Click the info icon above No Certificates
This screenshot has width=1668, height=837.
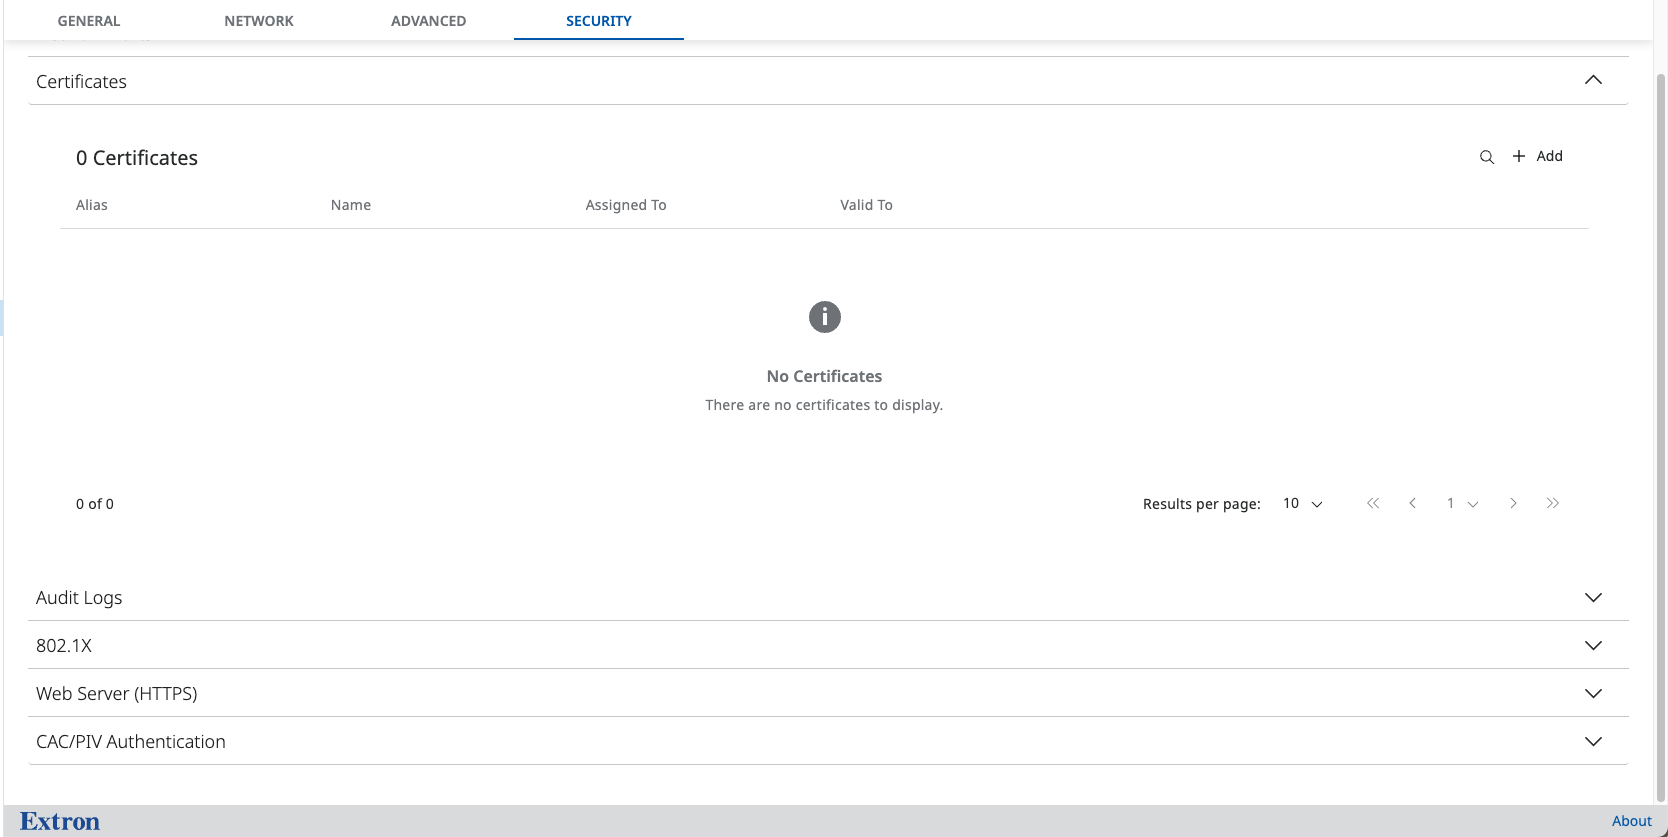click(x=824, y=317)
